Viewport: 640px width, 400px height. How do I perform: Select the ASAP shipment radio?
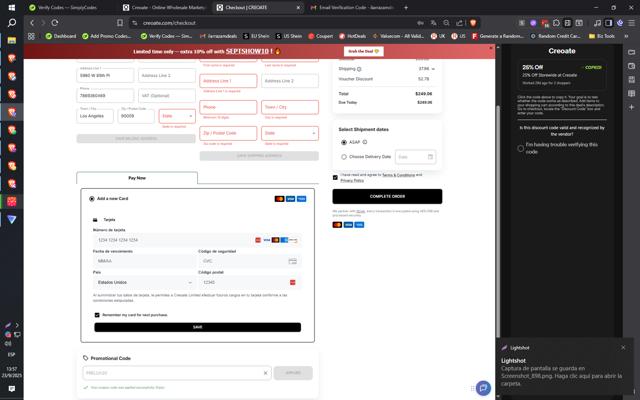click(x=344, y=142)
